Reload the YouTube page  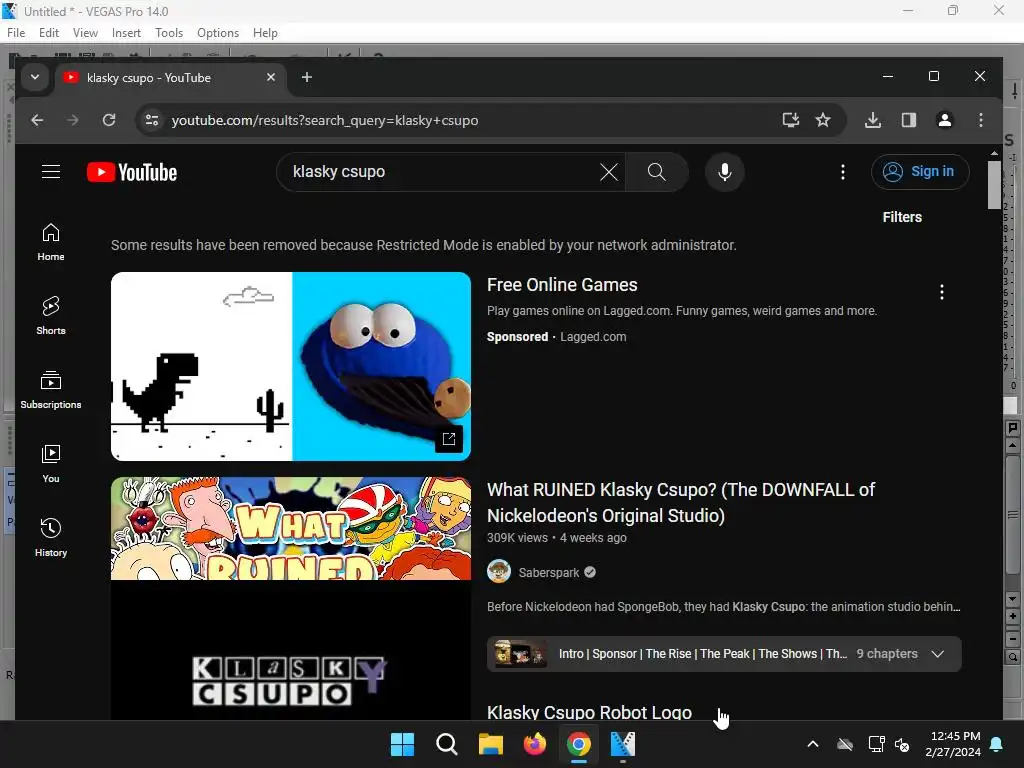(x=109, y=120)
